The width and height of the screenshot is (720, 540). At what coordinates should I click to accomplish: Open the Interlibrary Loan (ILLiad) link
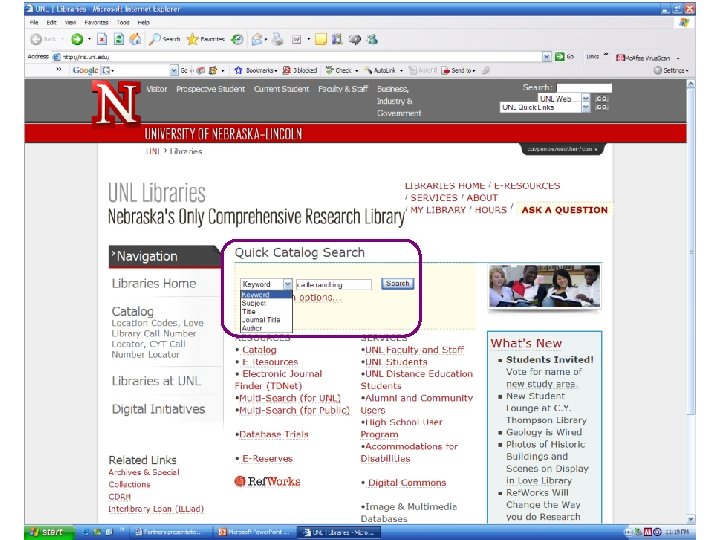(156, 509)
